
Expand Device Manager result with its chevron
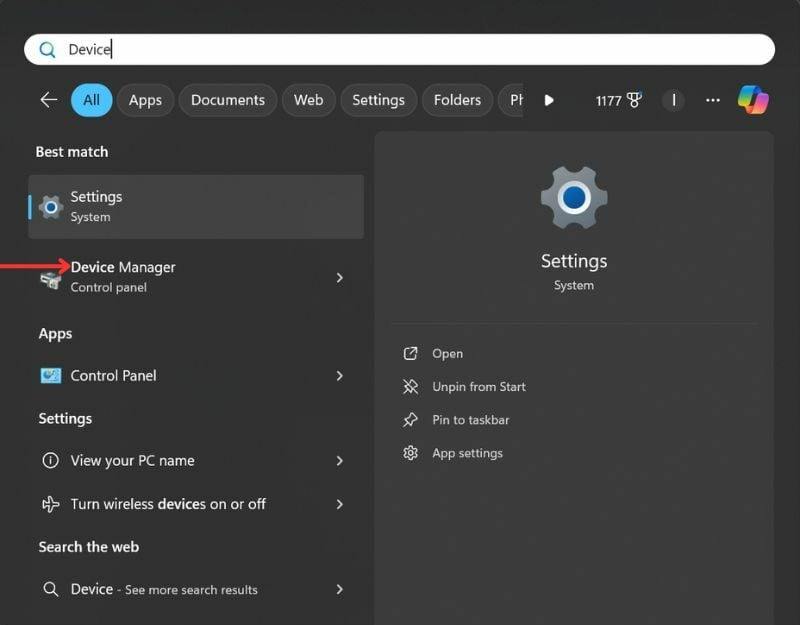pyautogui.click(x=340, y=278)
